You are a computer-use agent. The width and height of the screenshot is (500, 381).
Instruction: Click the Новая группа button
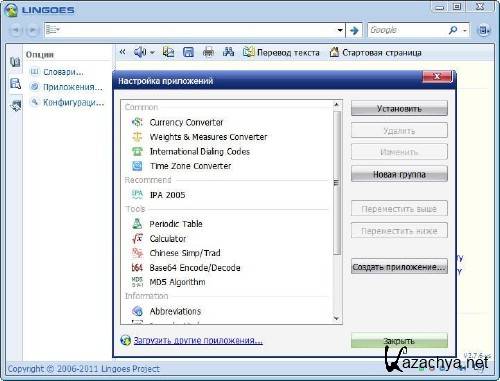pos(399,174)
